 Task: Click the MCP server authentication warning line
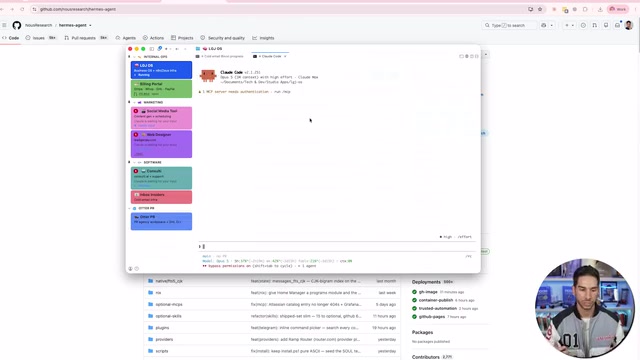pos(244,92)
